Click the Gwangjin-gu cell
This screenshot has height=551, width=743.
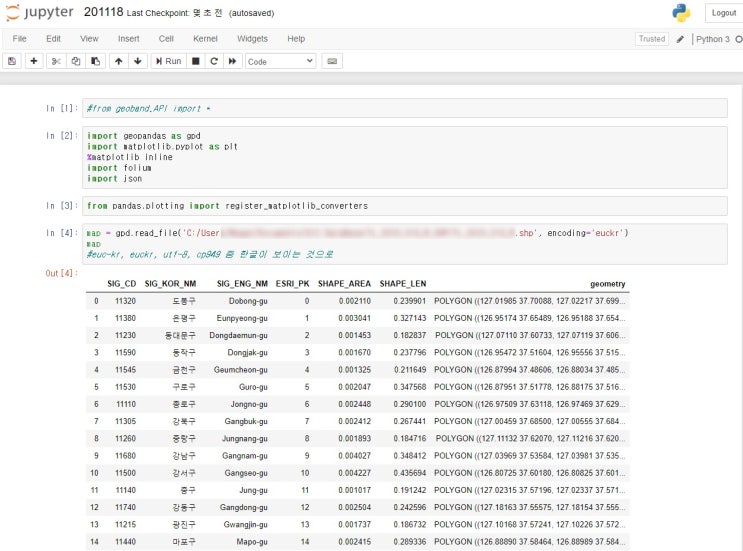[245, 524]
